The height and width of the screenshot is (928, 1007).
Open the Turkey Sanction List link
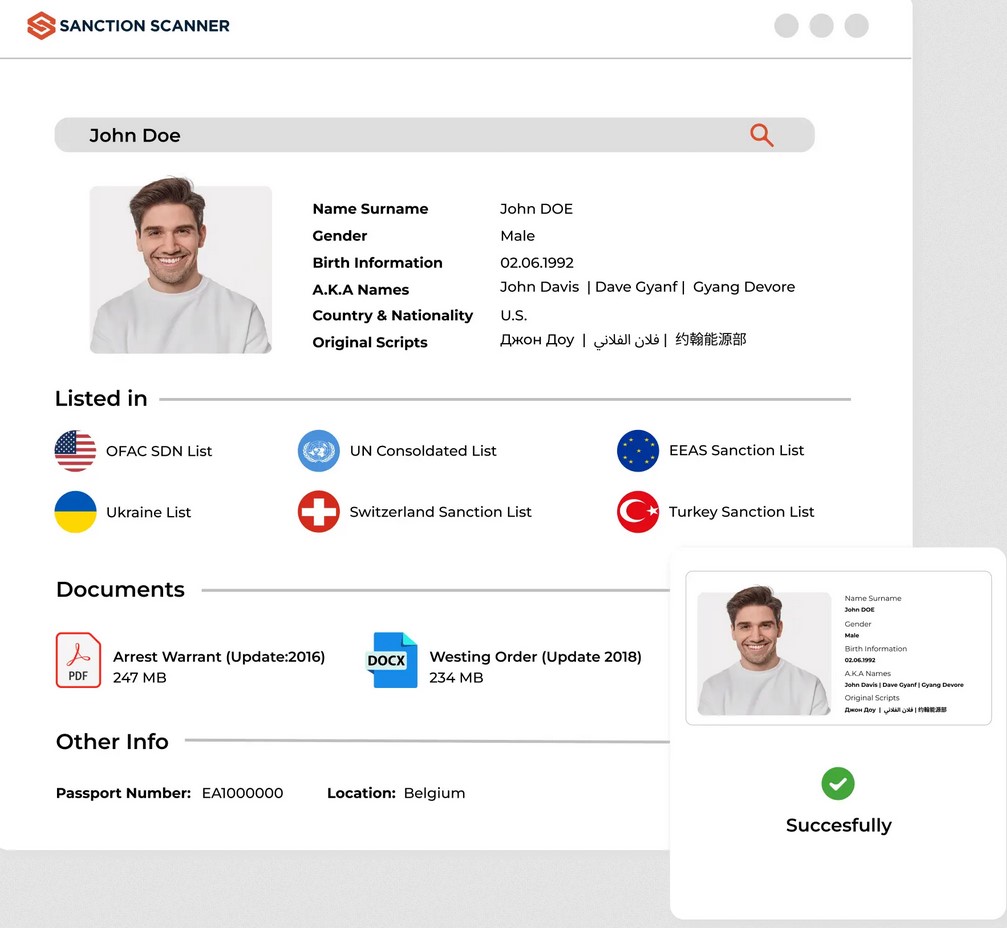coord(741,512)
